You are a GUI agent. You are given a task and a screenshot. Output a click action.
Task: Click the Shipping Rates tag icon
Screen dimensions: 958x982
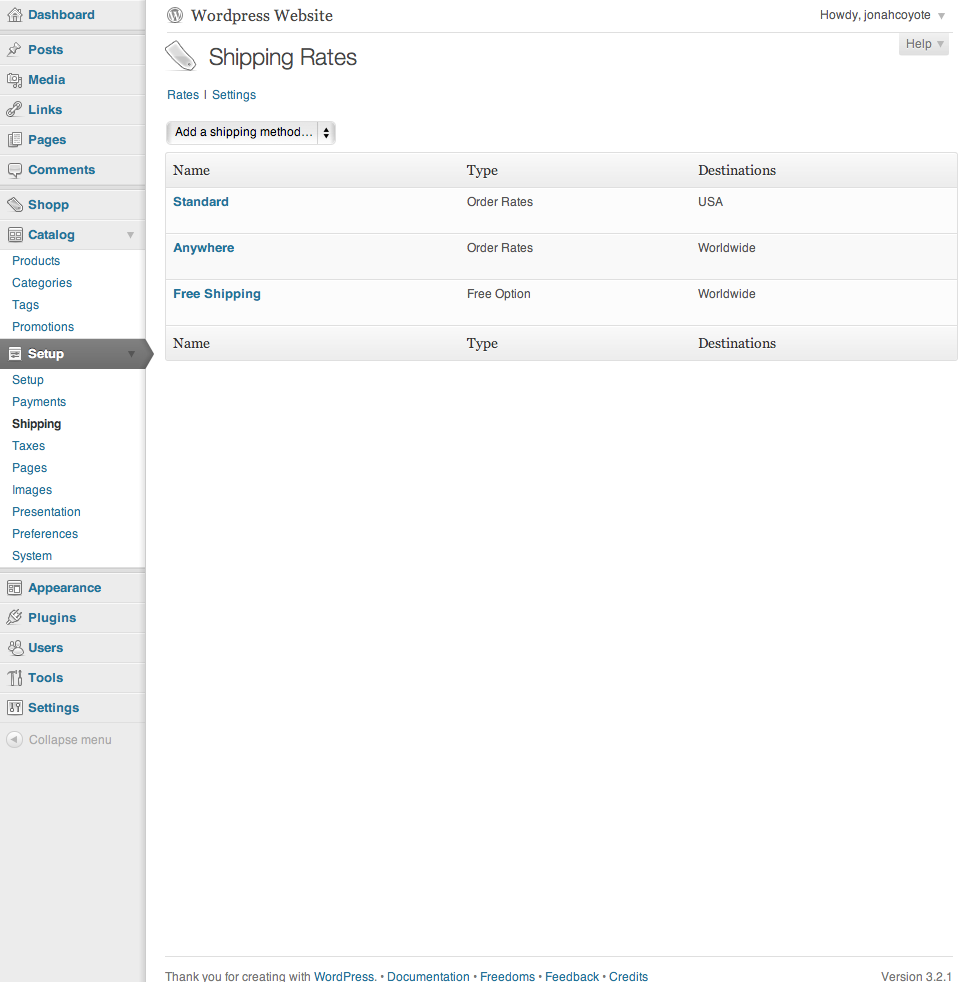coord(181,56)
